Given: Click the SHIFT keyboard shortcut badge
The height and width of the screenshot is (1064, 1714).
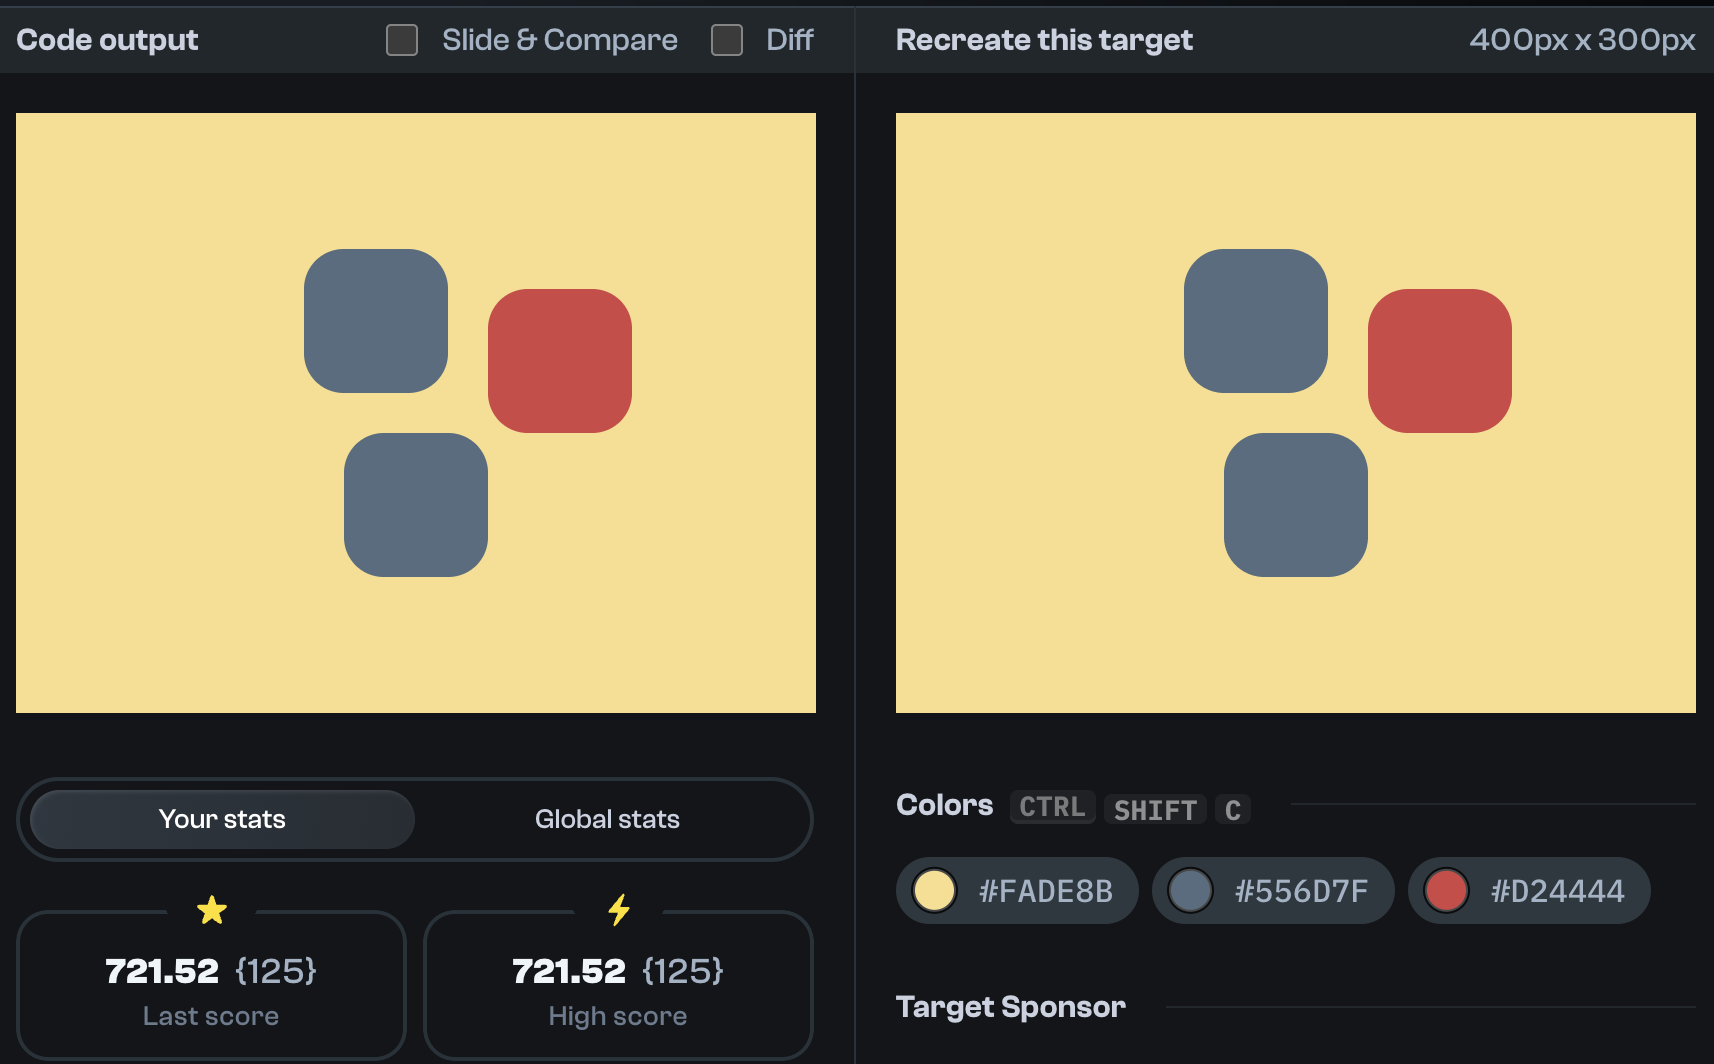Looking at the screenshot, I should (1155, 809).
